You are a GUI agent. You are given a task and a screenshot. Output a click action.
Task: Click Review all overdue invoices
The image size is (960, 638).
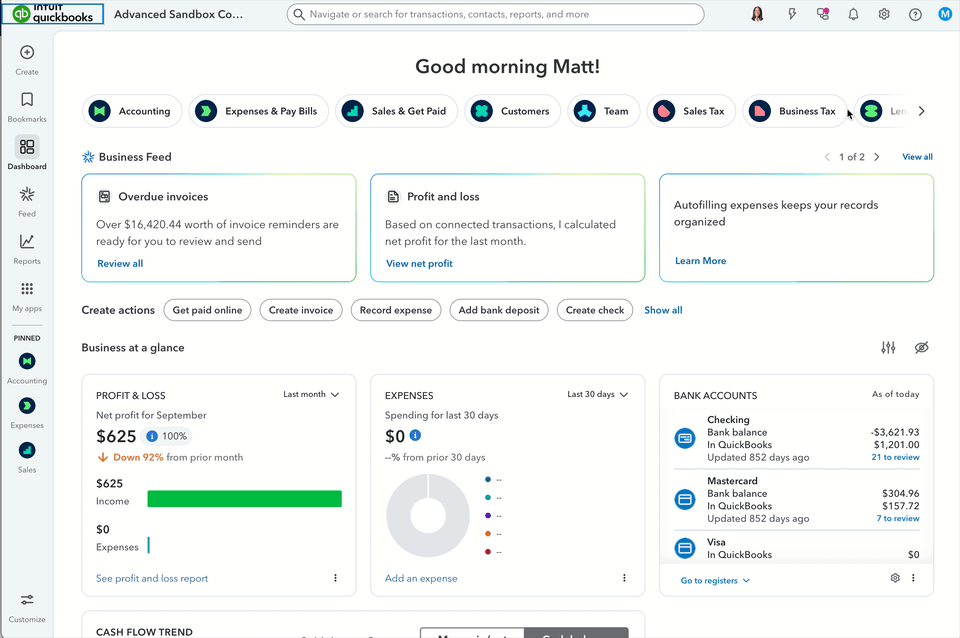click(x=120, y=263)
